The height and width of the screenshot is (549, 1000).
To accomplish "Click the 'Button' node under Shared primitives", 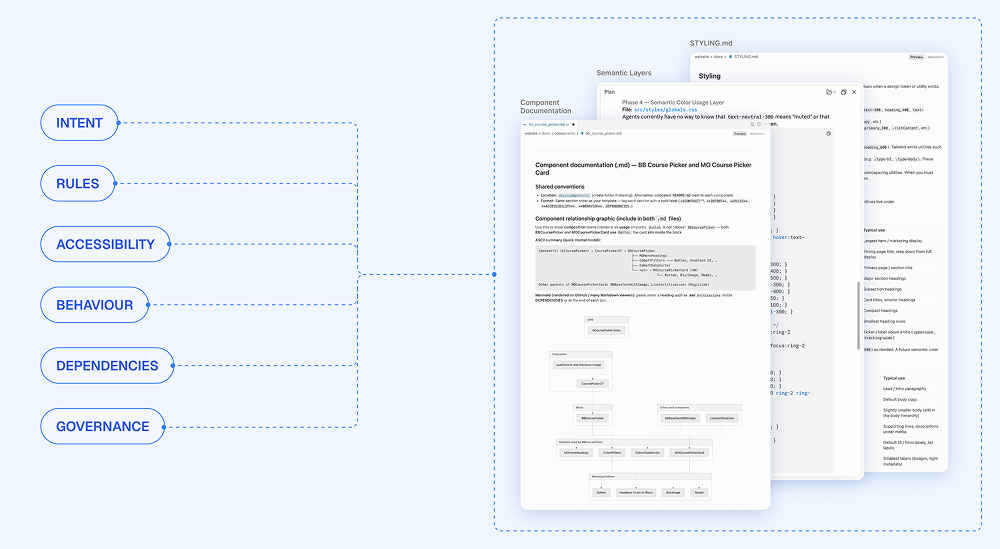I will coord(601,492).
